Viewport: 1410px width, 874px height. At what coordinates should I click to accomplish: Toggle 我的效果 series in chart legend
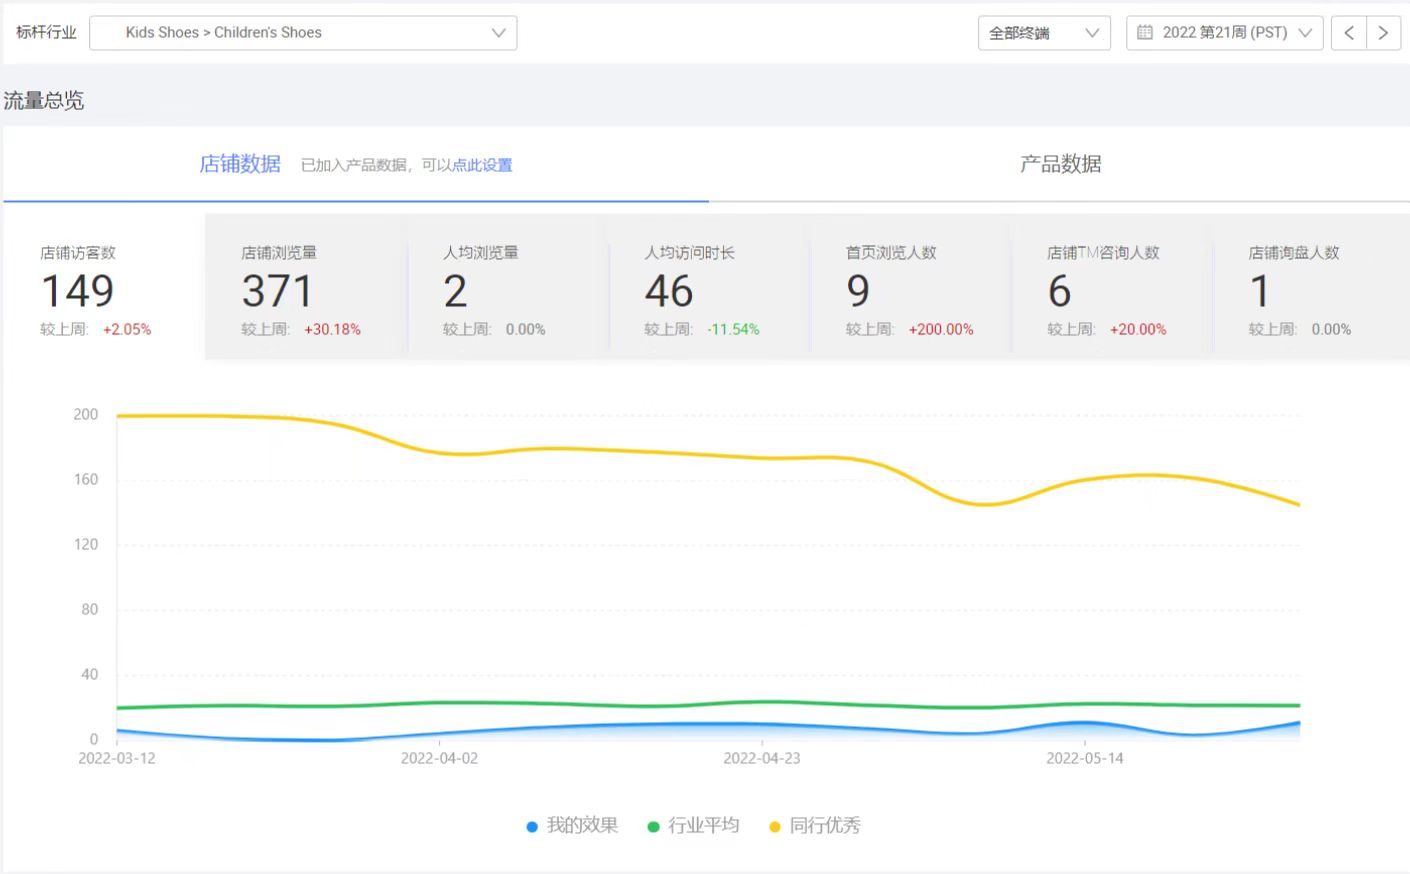coord(582,826)
